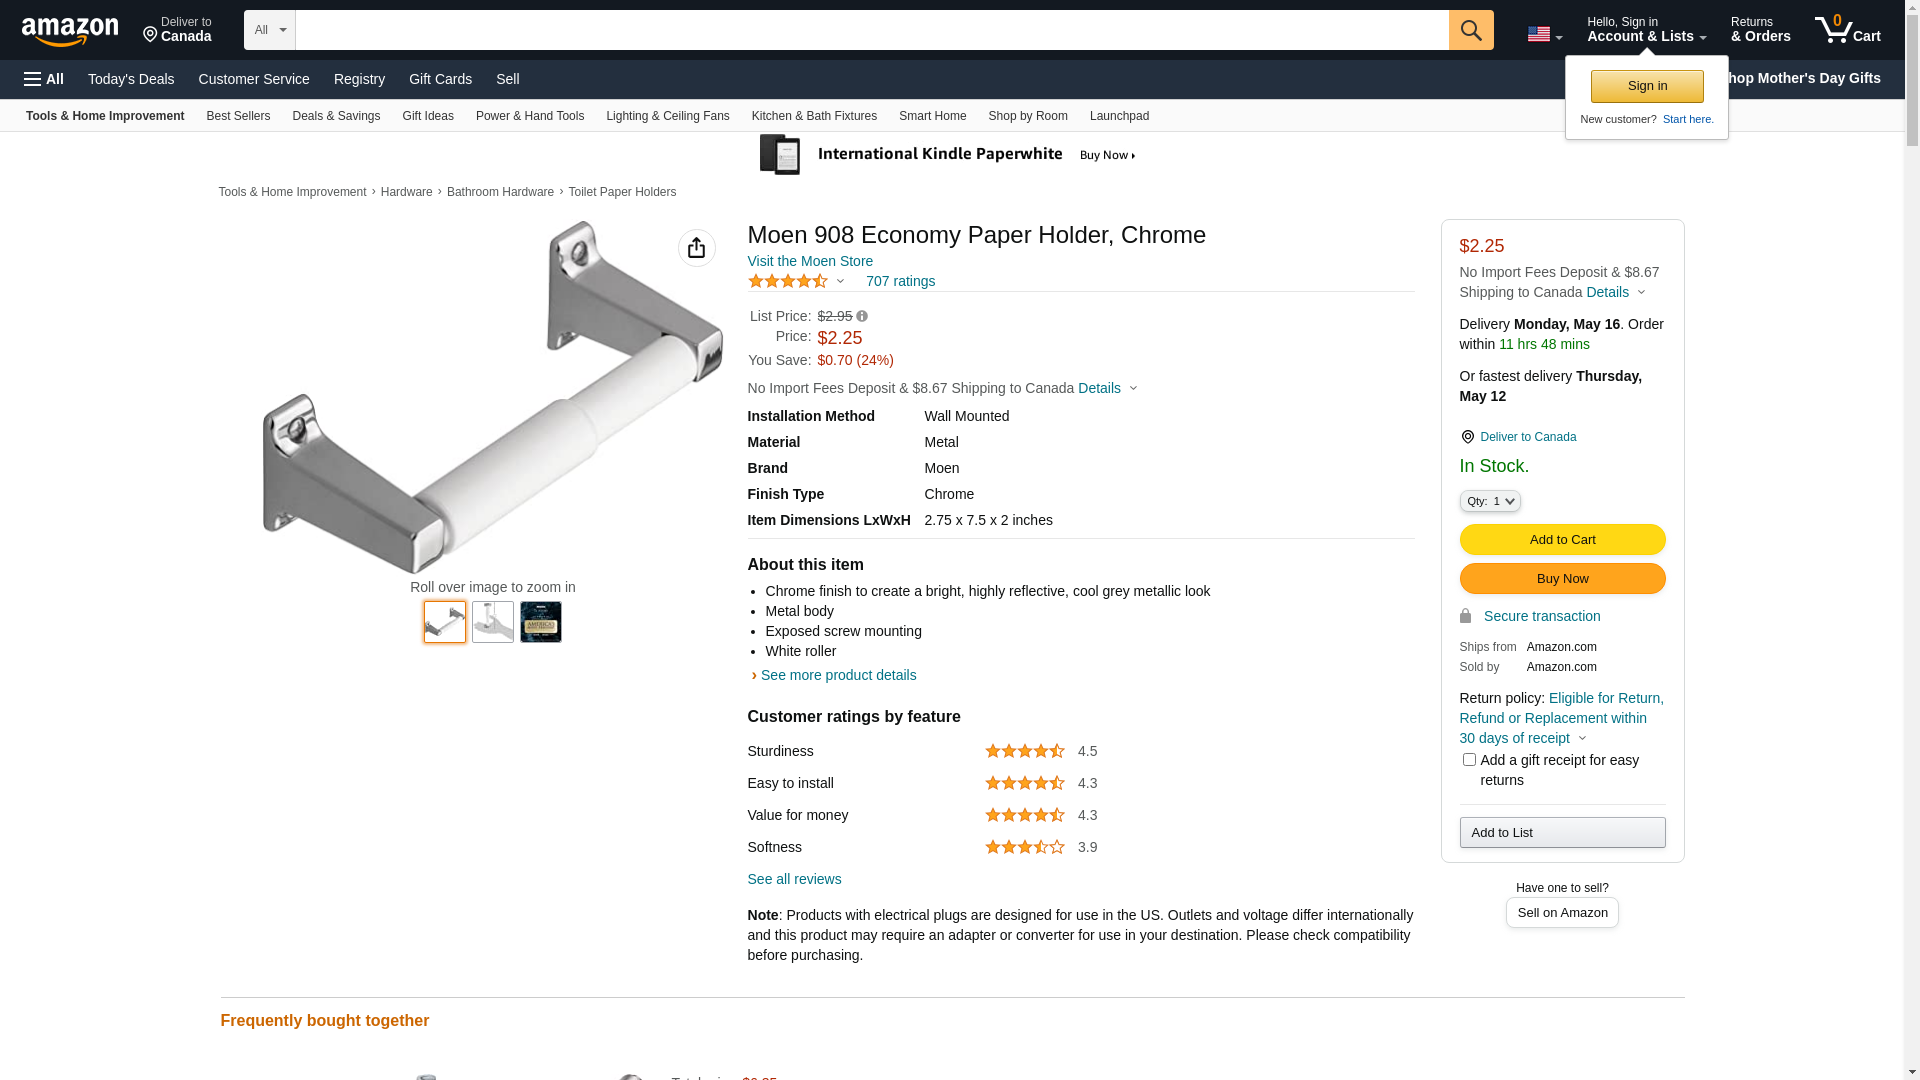Click the US flag language selector
Viewport: 1920px width, 1080px height.
pos(1544,34)
